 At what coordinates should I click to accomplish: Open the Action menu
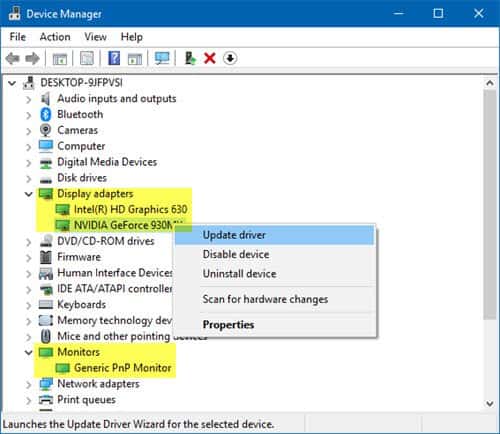point(55,37)
